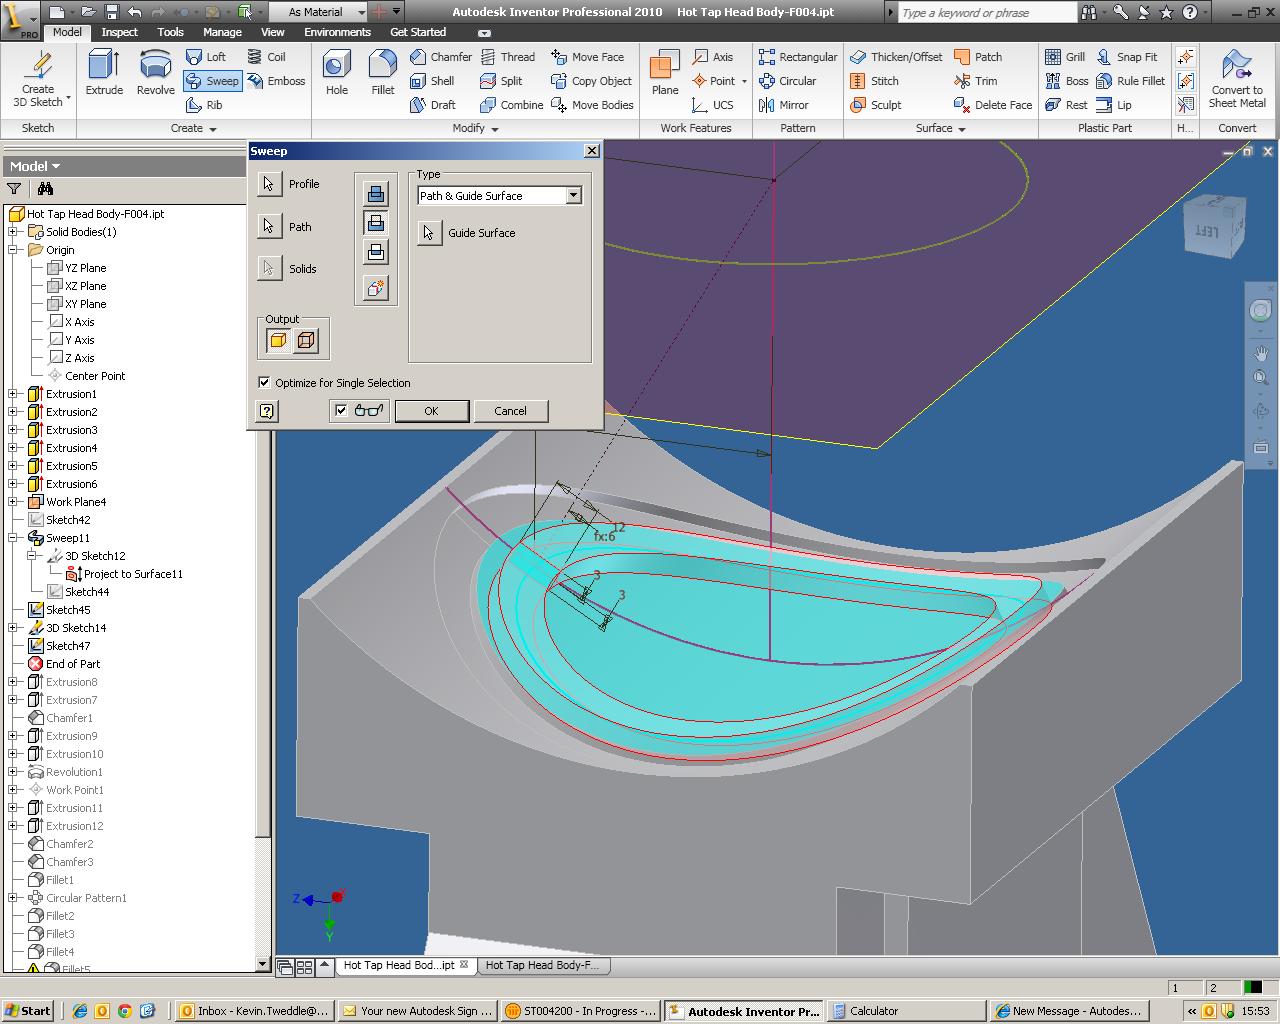1280x1024 pixels.
Task: Open the browser filter funnel icon
Action: coord(14,189)
